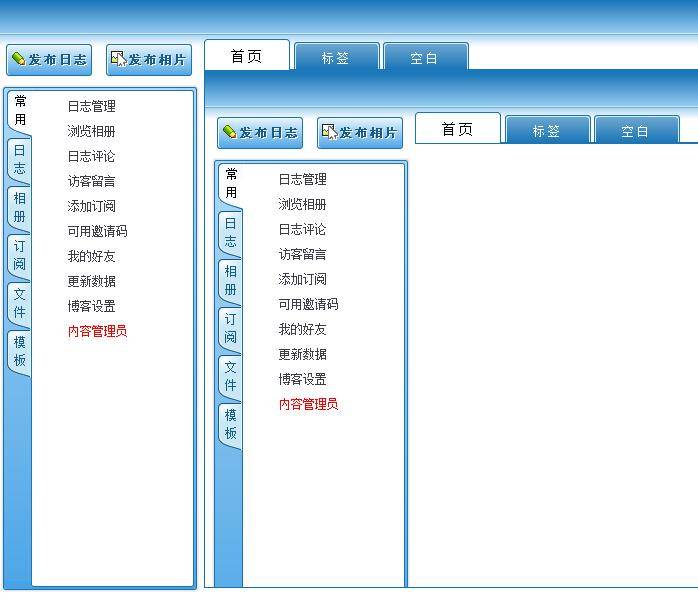Click photo icon on outer 发布相片 button
The image size is (698, 605).
(x=118, y=60)
